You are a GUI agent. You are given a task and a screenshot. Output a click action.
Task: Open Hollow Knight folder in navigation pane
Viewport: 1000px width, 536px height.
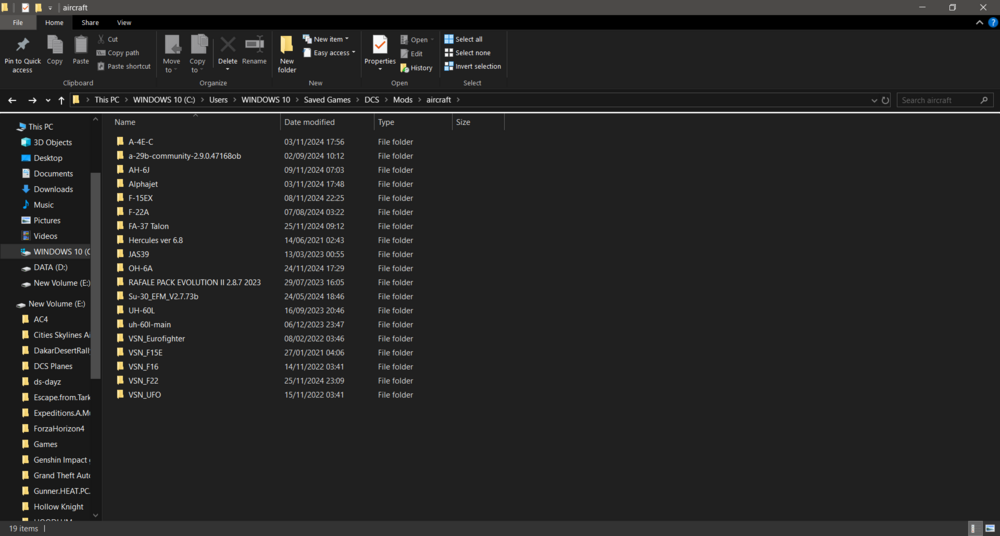coord(58,507)
